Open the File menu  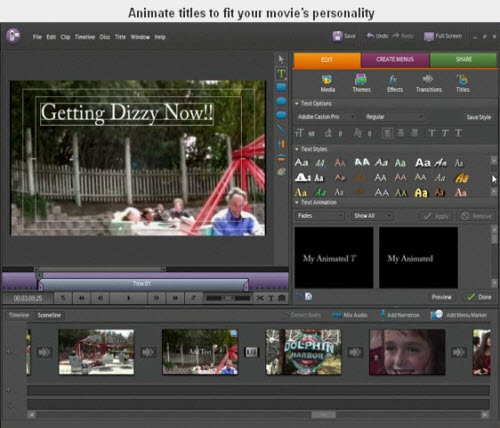point(37,37)
